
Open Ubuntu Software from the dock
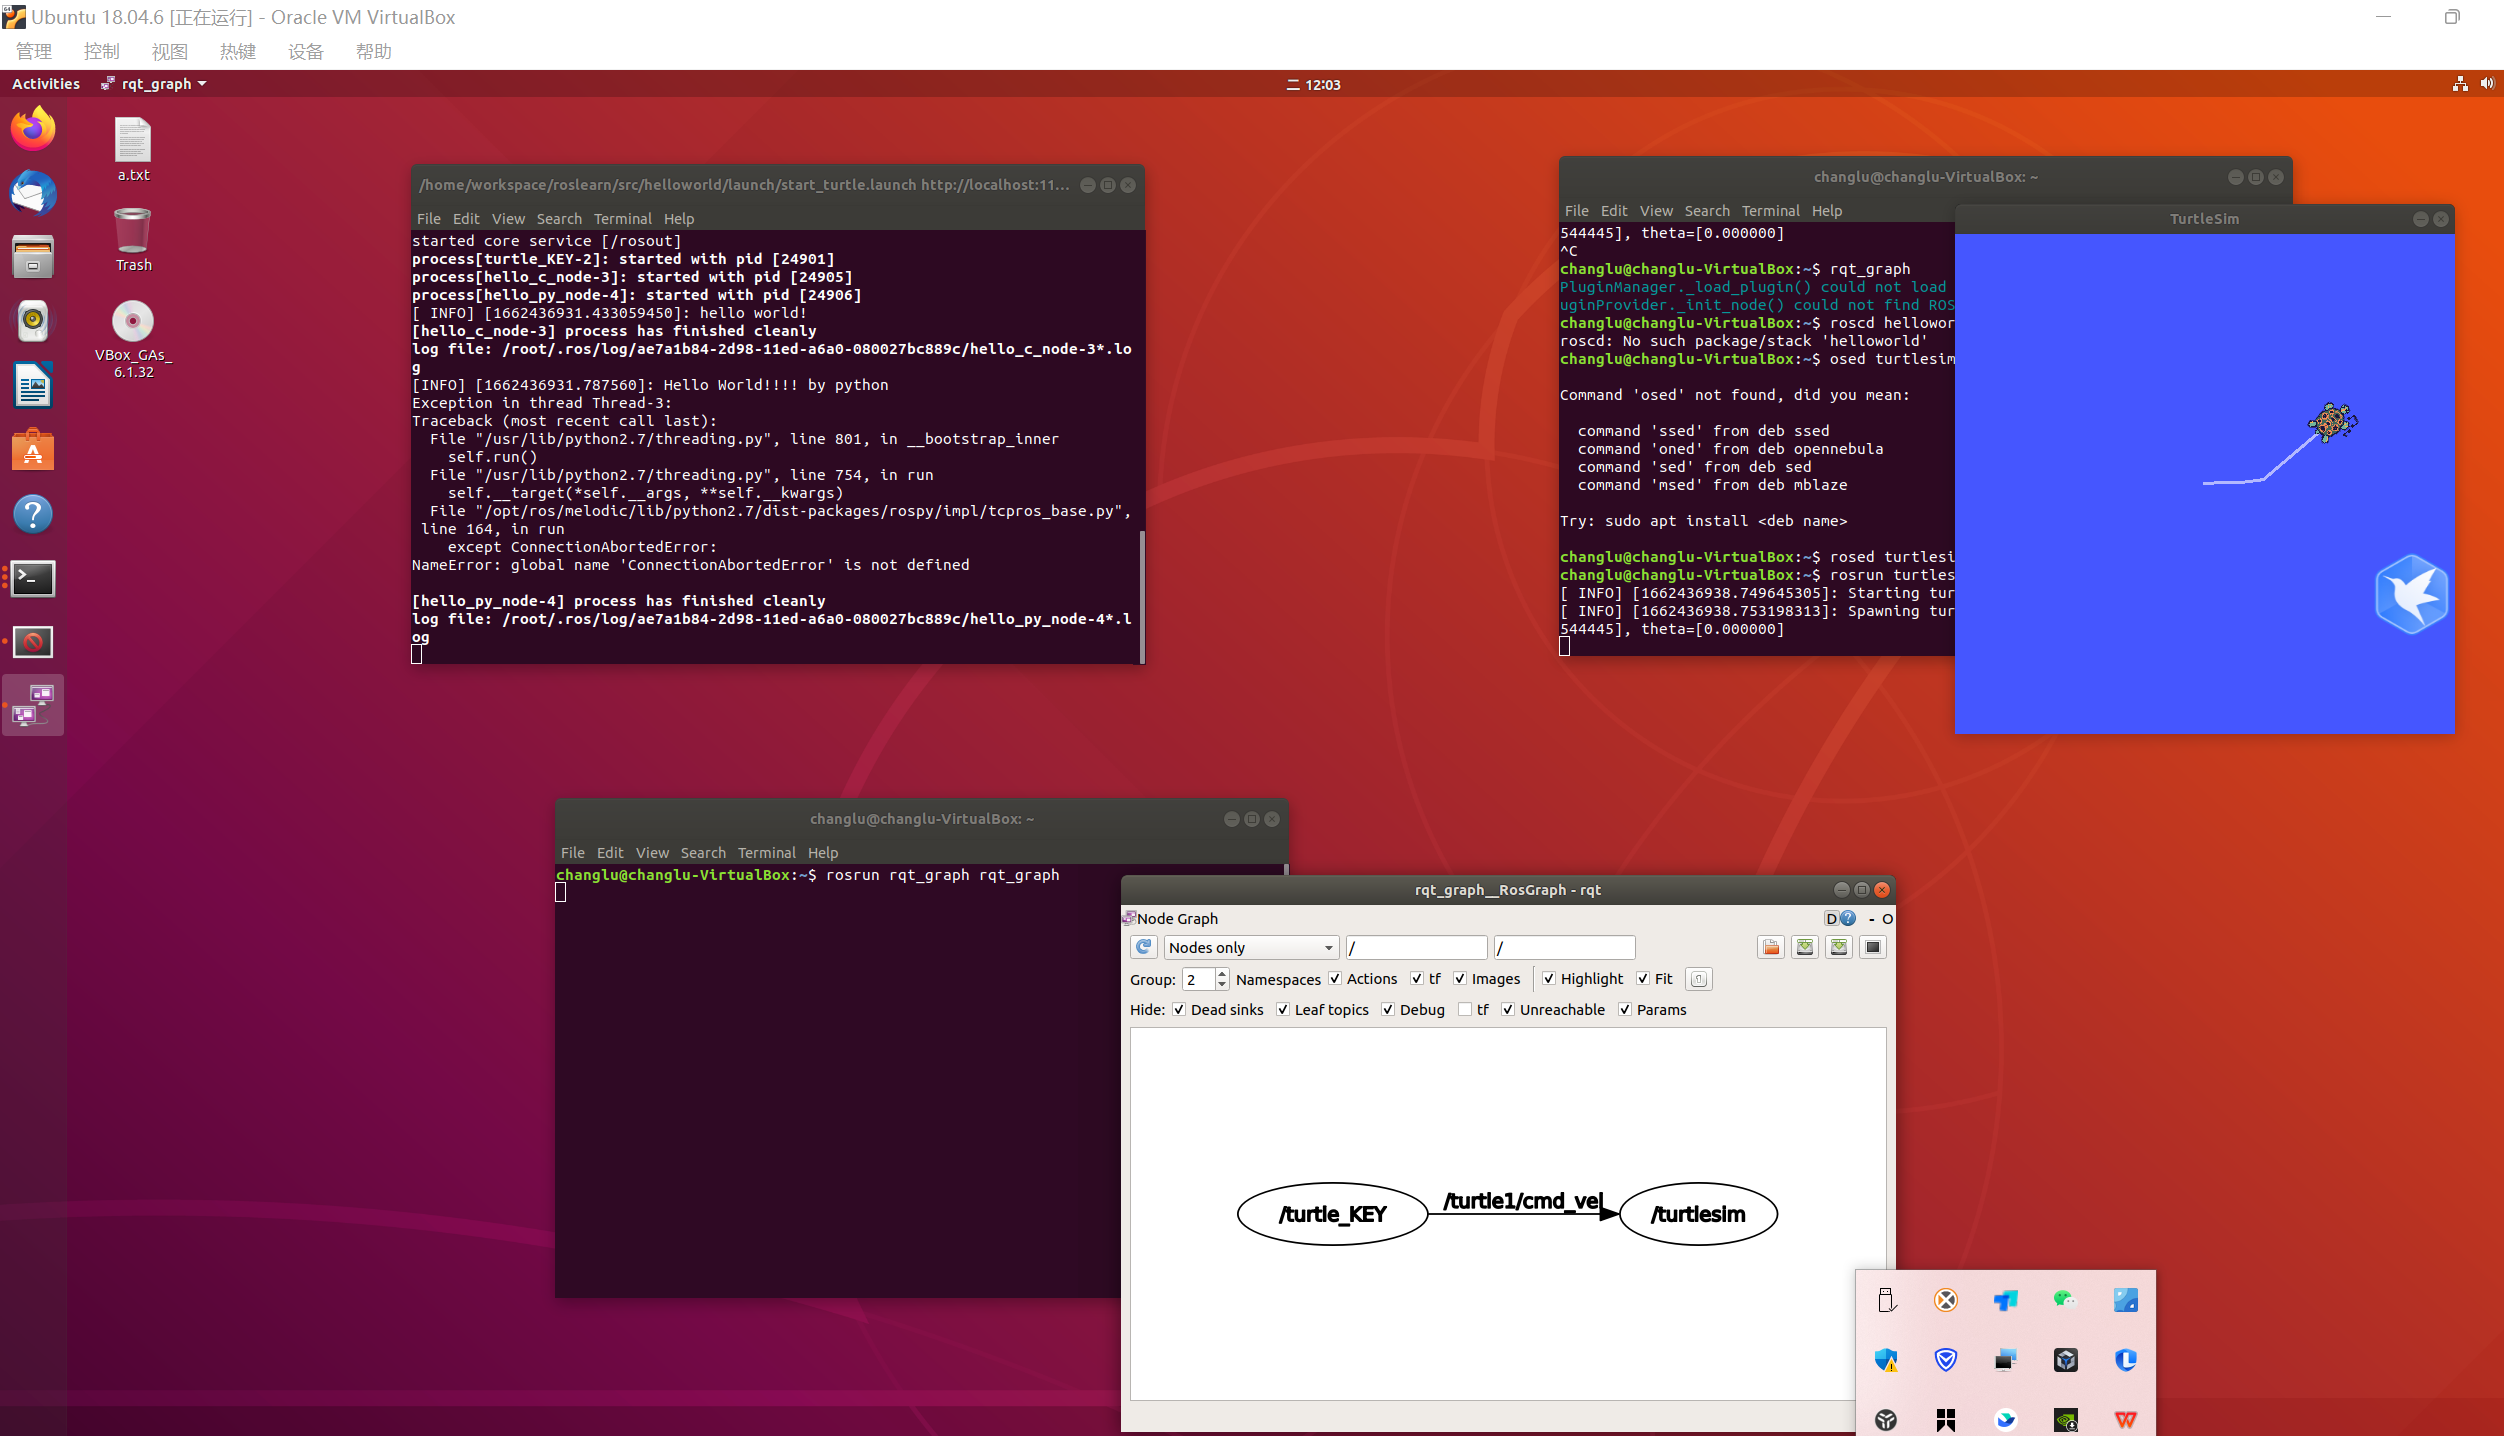[33, 450]
